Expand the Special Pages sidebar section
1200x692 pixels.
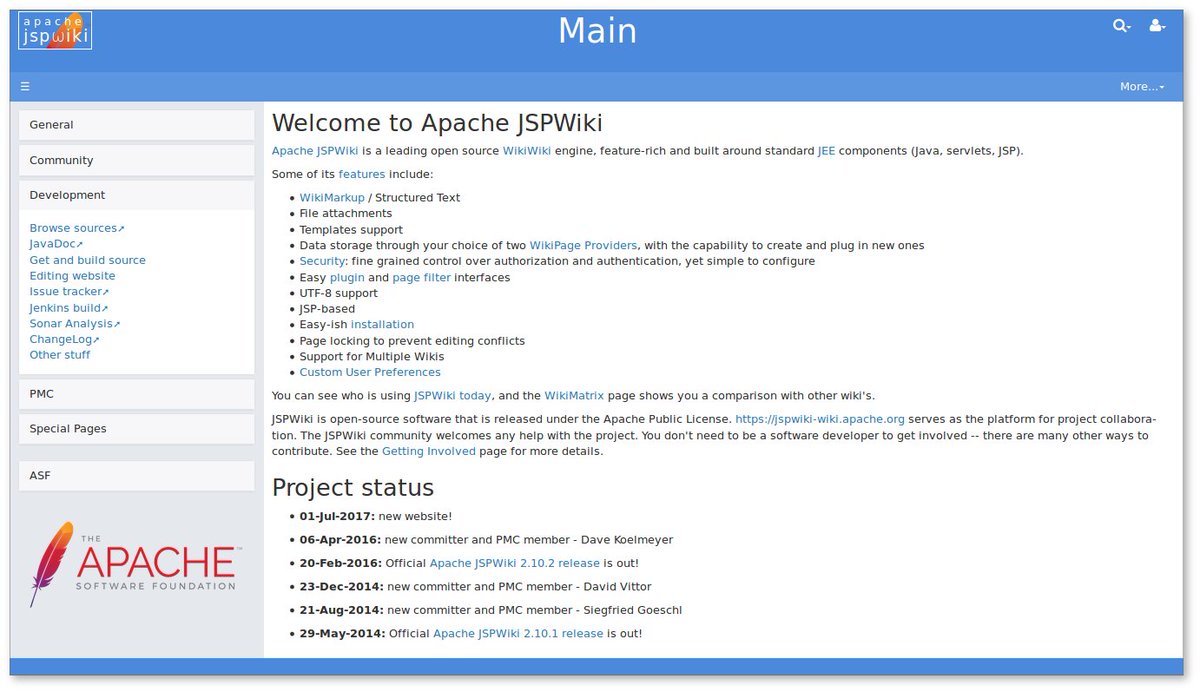(x=137, y=429)
